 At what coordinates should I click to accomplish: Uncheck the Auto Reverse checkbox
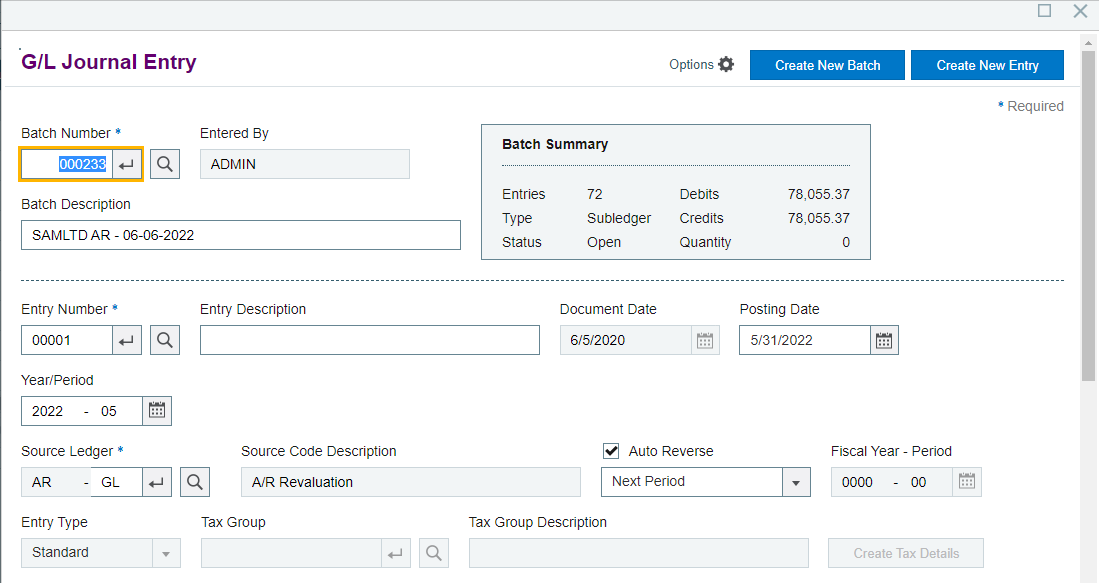click(611, 450)
